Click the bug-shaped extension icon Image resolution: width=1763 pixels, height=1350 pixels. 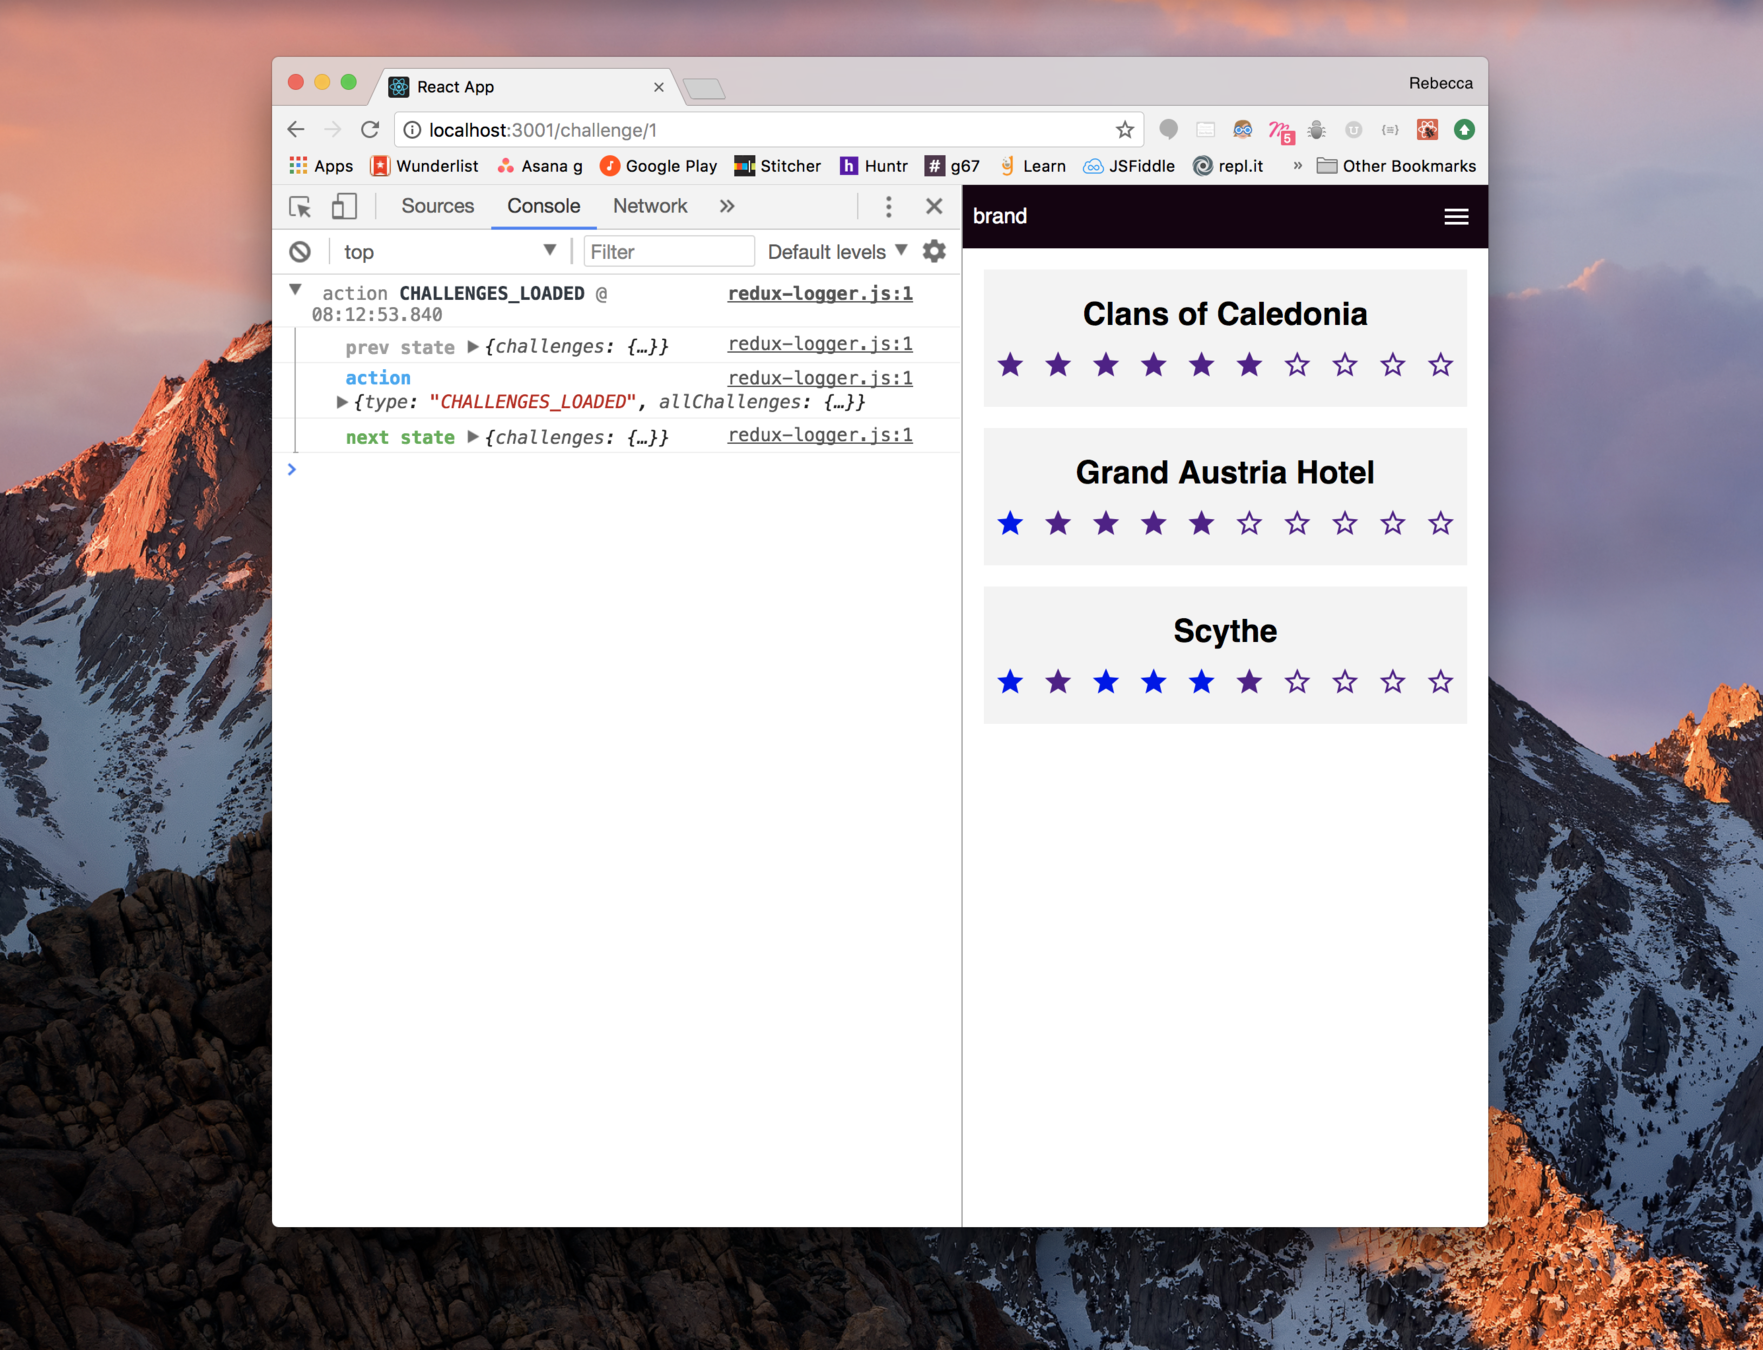click(1317, 130)
